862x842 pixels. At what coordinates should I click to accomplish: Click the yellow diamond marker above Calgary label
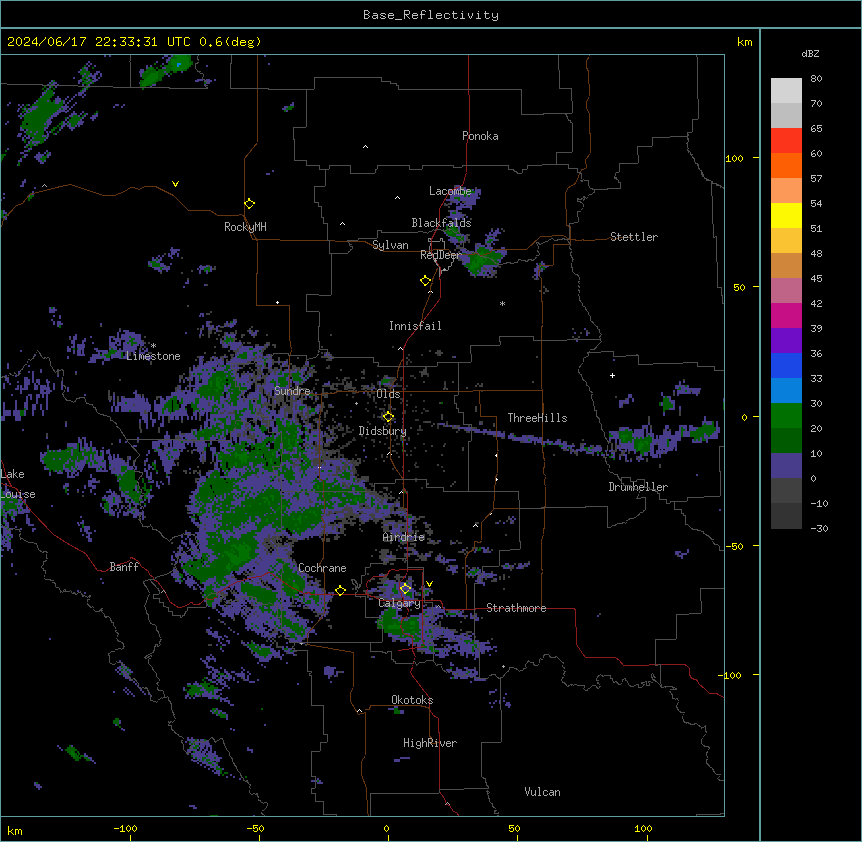(405, 589)
